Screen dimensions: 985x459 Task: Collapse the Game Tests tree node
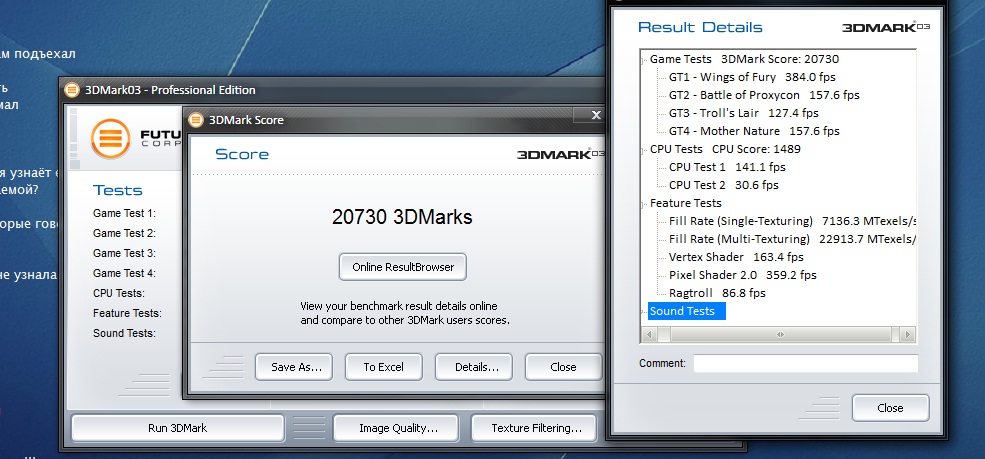pos(643,60)
